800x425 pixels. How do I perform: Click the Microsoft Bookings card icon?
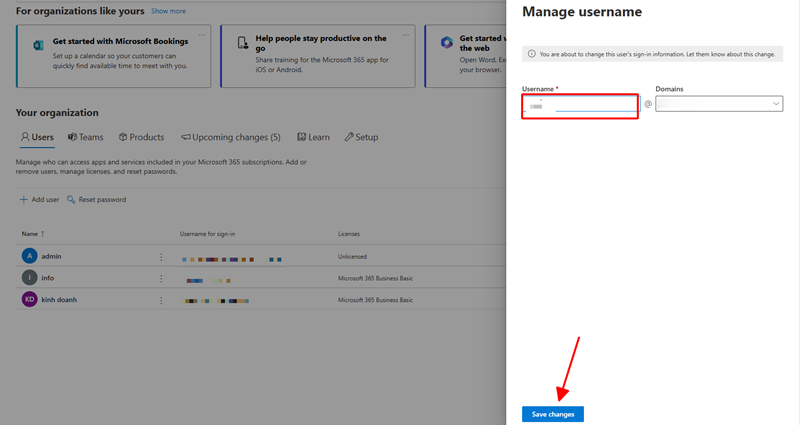point(38,45)
